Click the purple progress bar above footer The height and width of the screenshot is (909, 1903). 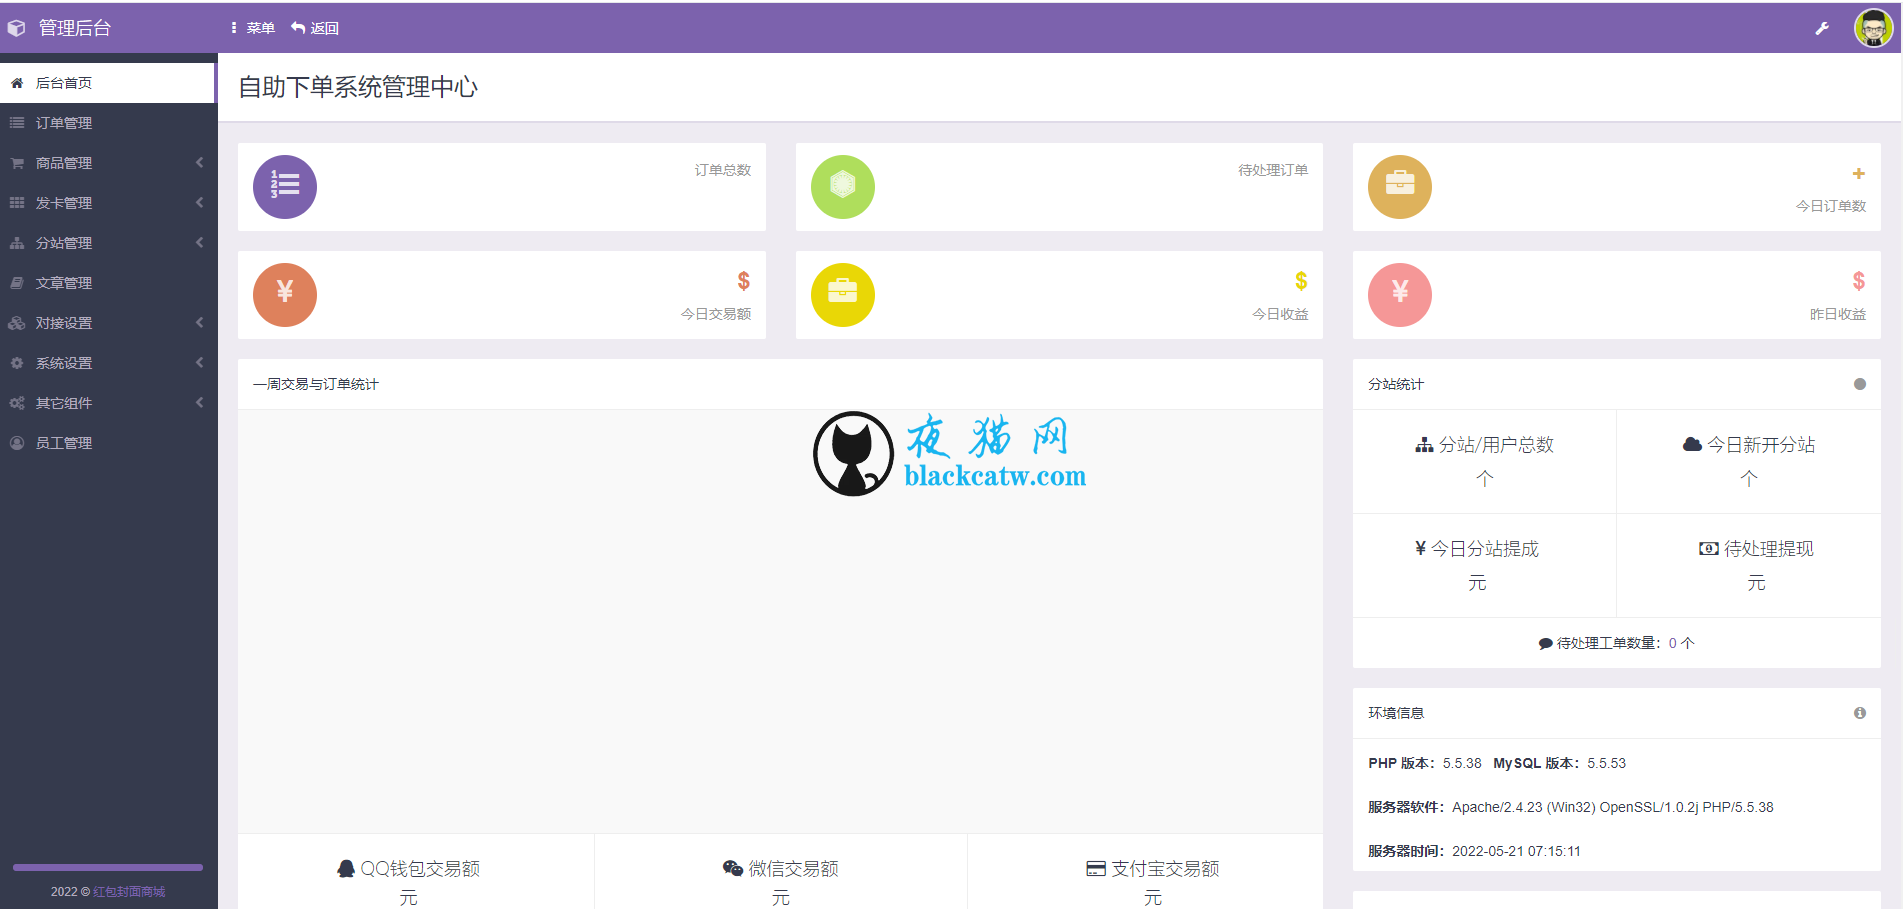click(x=108, y=867)
